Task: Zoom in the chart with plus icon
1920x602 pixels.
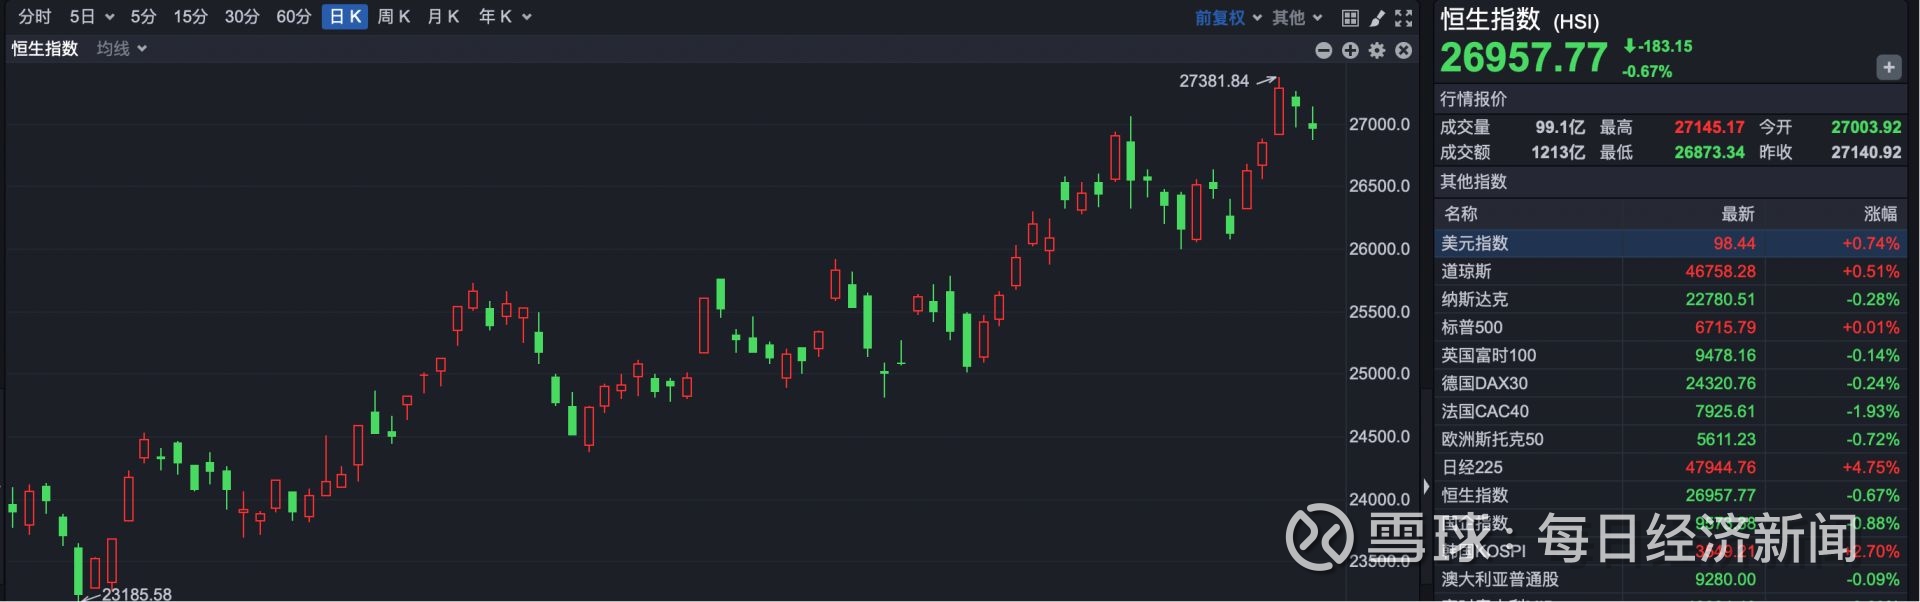Action: (x=1350, y=50)
